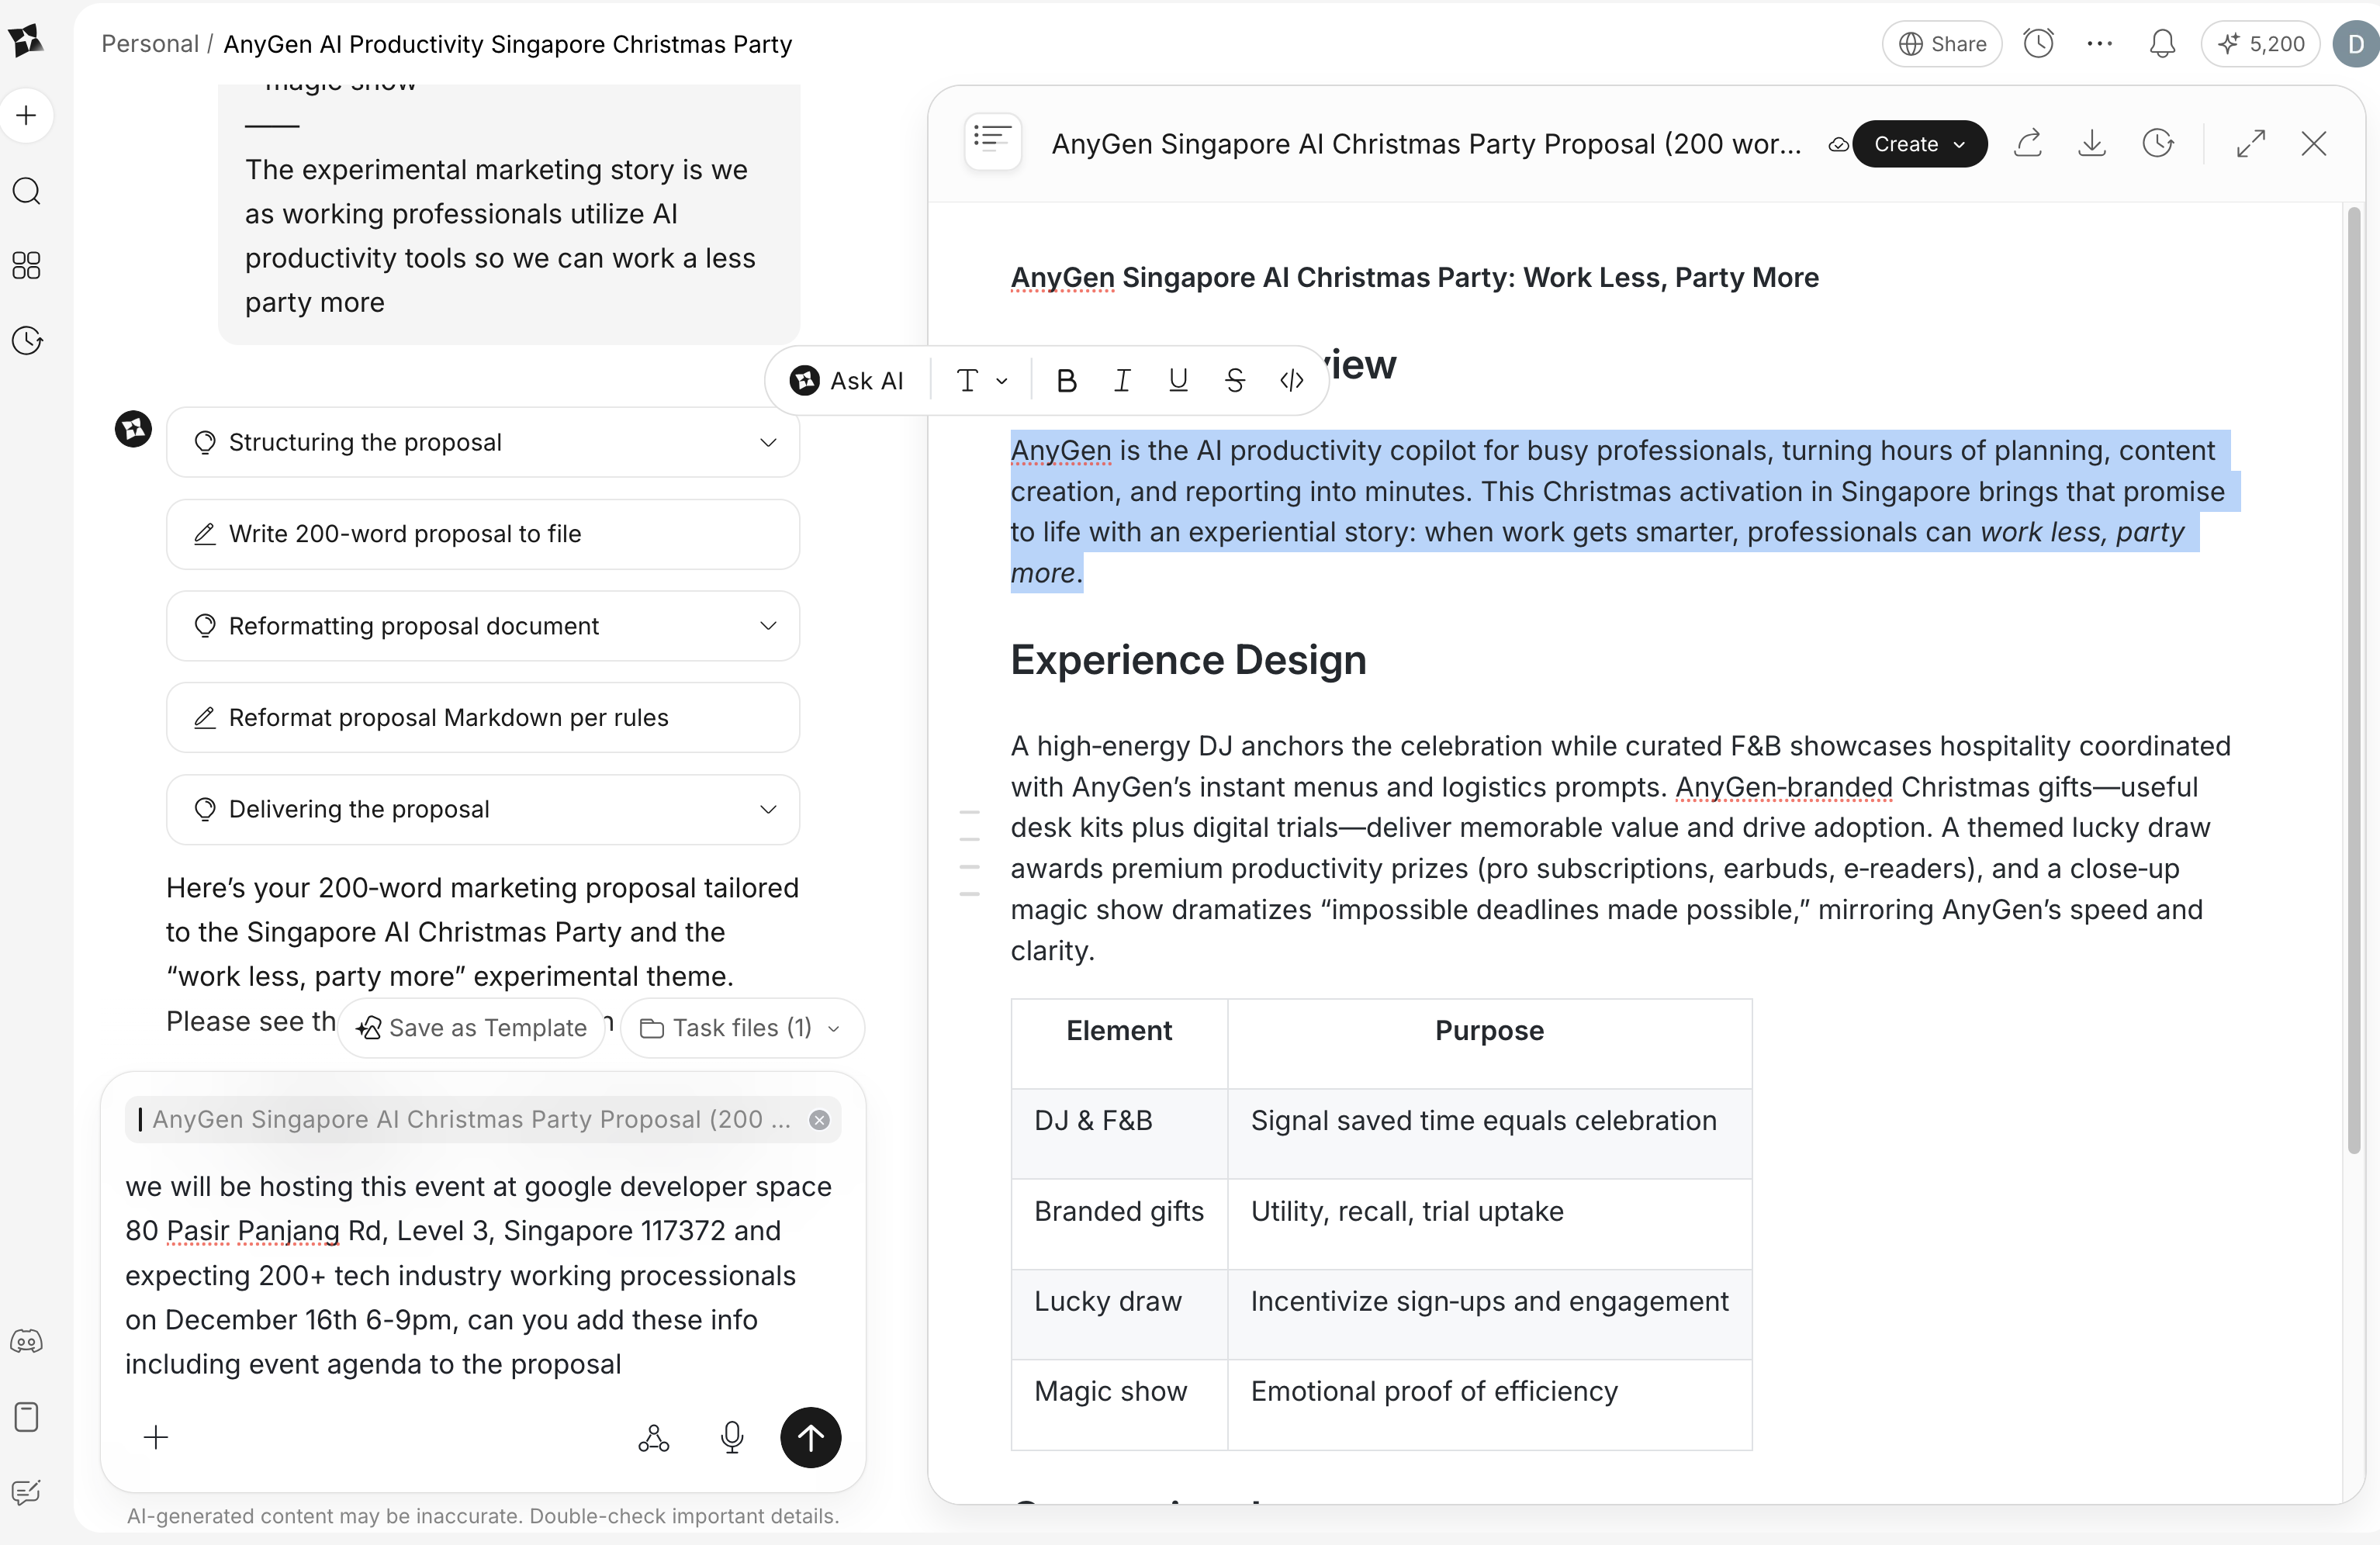Open the Task files dropdown
2380x1545 pixels.
pyautogui.click(x=741, y=1028)
